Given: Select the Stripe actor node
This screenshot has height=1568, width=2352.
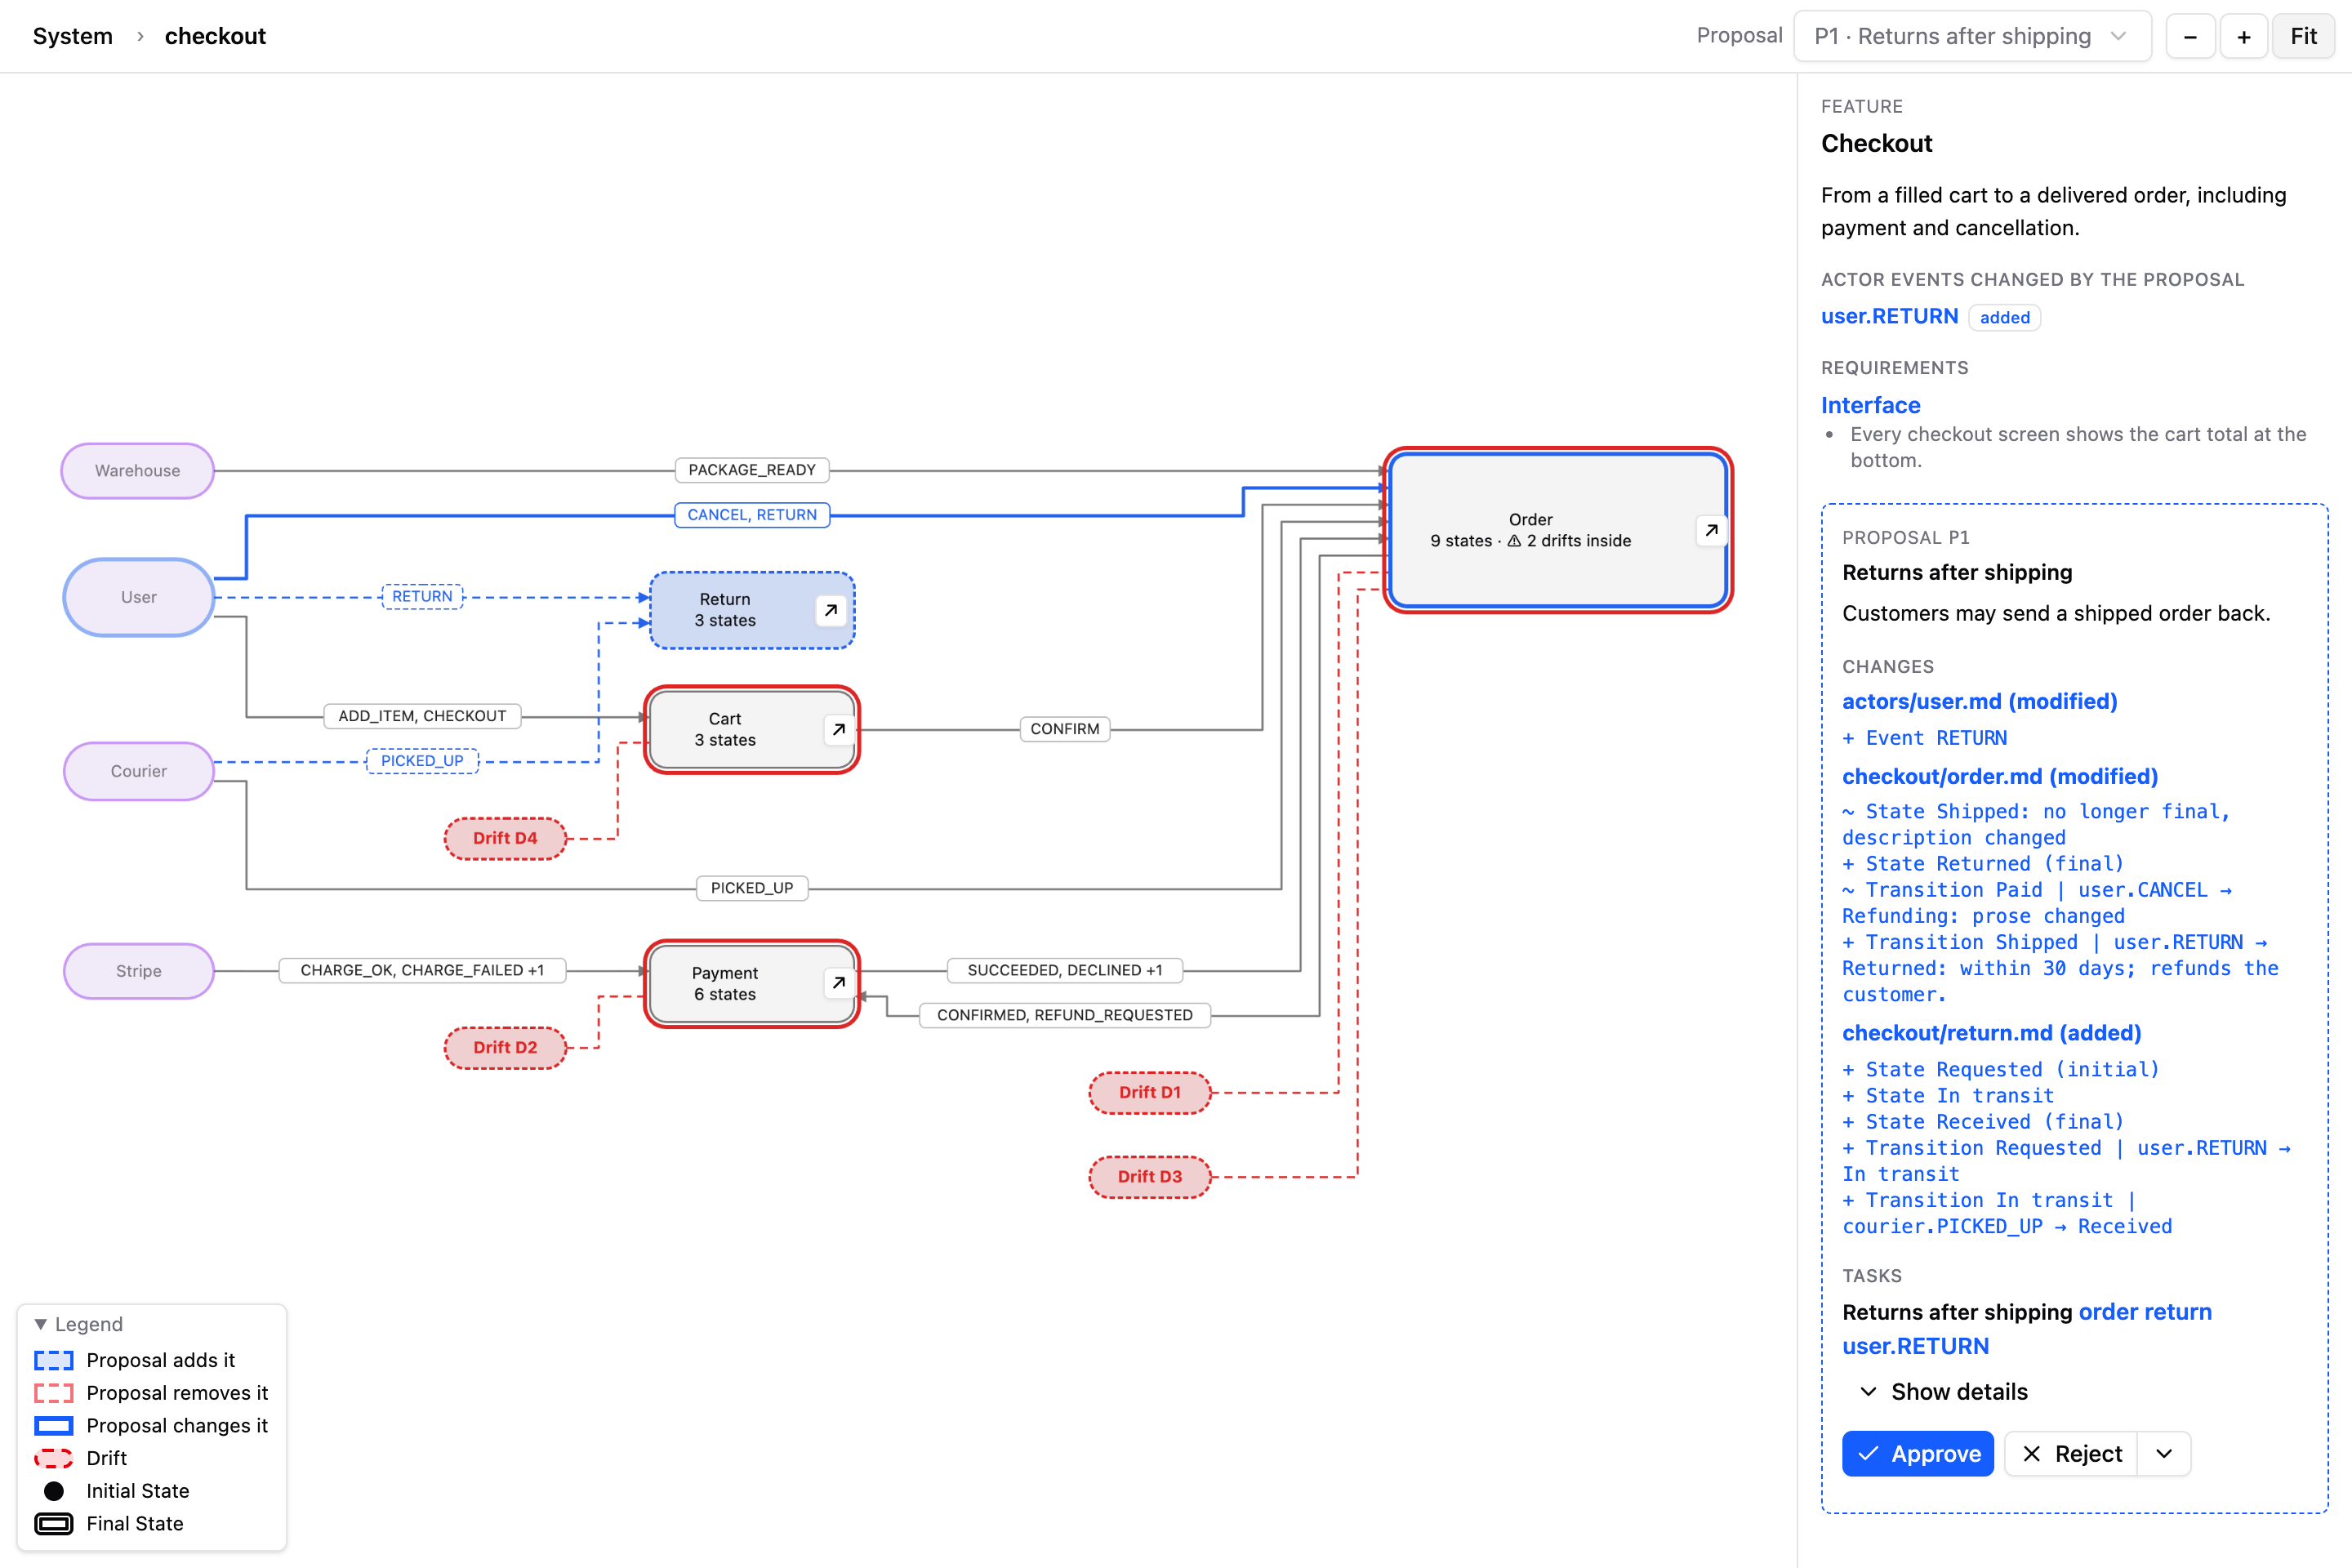Looking at the screenshot, I should 139,971.
